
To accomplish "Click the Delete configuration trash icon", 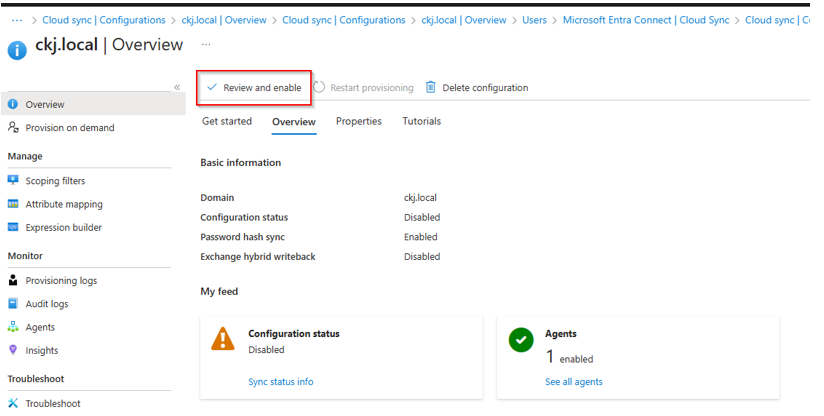I will point(431,88).
